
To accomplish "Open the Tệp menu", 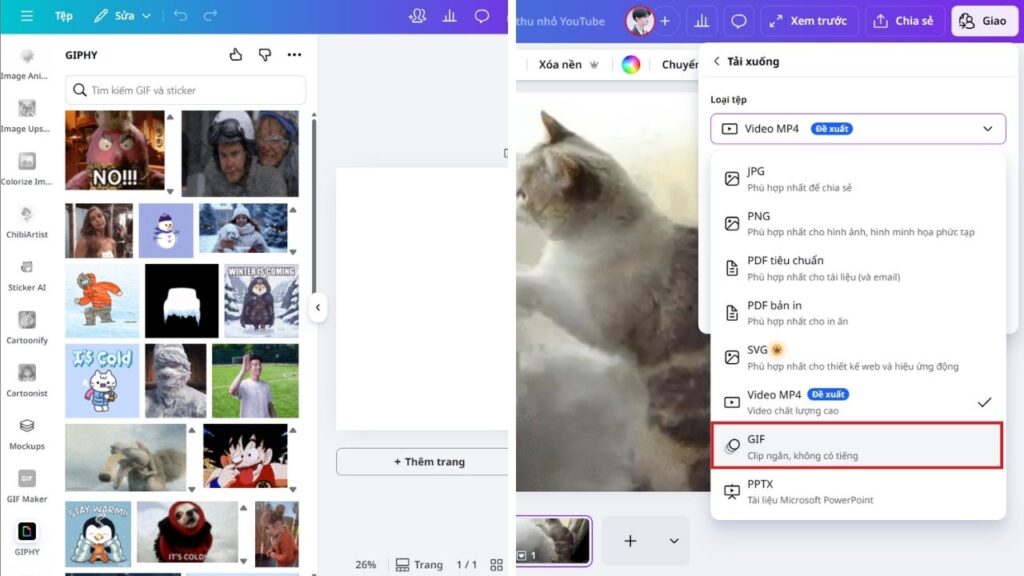I will 65,16.
